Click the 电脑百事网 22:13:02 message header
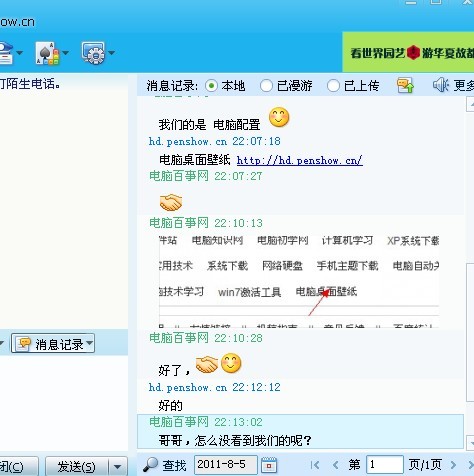 [x=206, y=422]
